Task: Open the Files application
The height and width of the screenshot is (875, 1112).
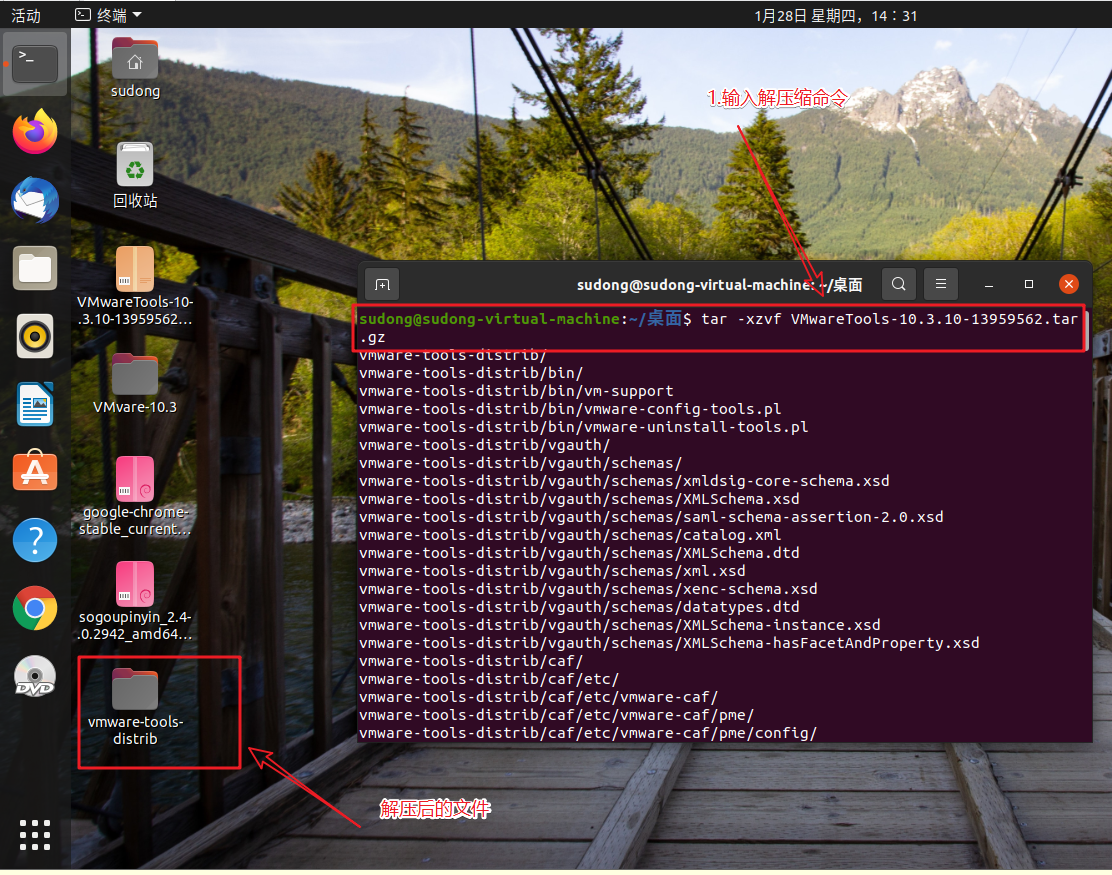Action: [35, 268]
